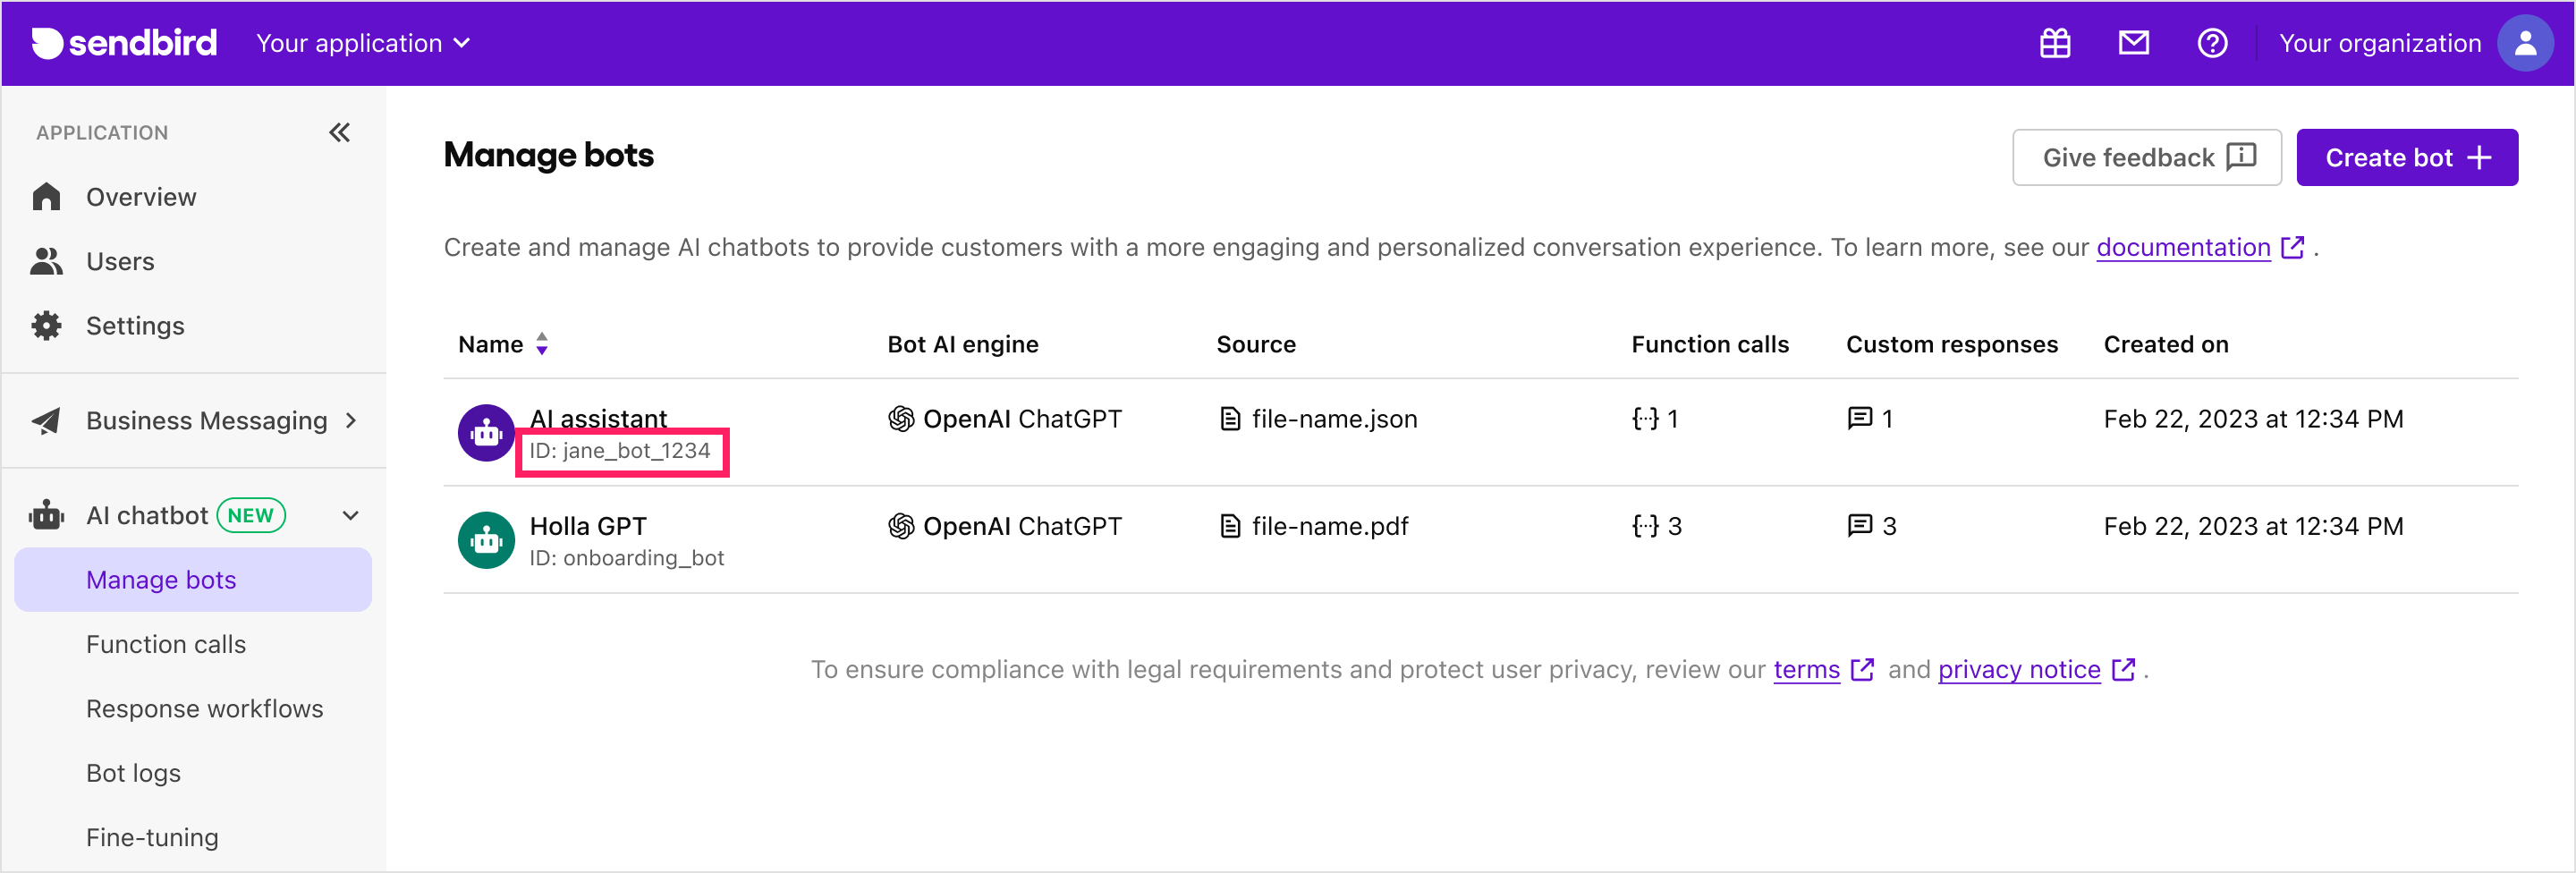Collapse the AI chatbot section

350,515
